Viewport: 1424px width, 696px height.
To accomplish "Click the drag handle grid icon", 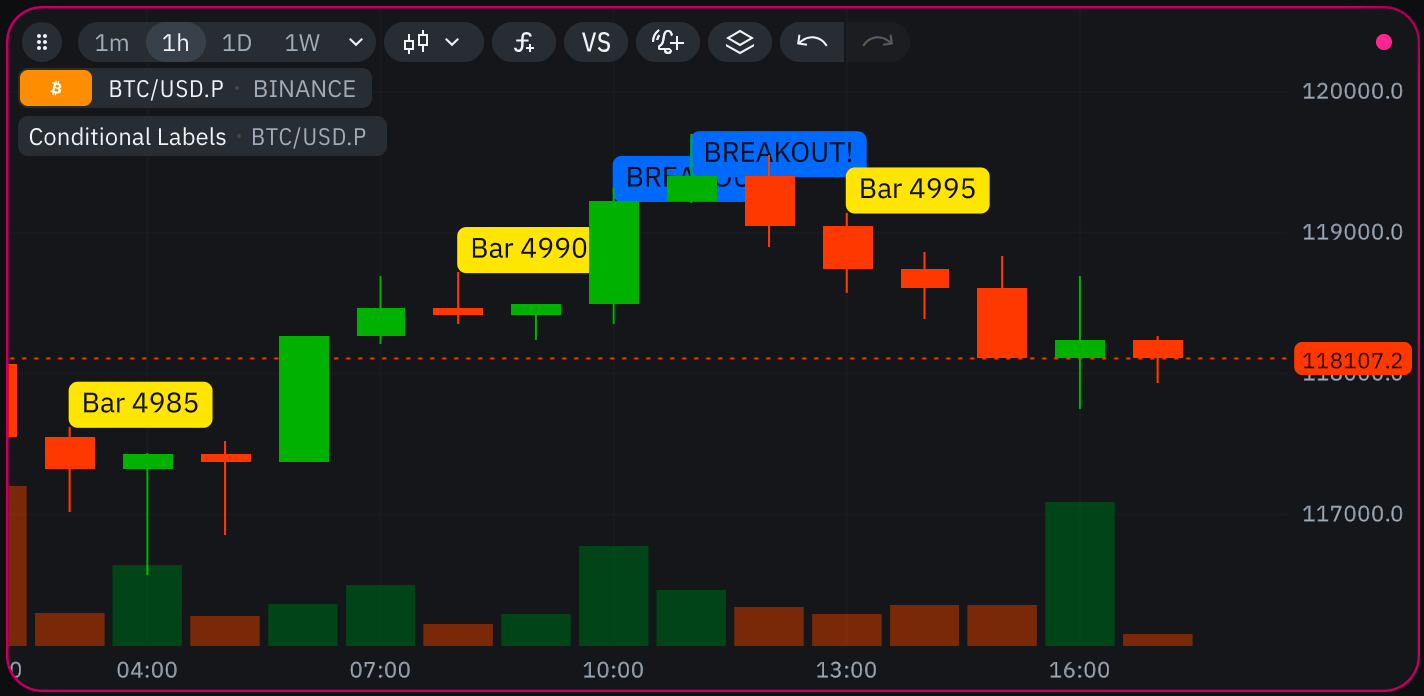I will click(42, 42).
